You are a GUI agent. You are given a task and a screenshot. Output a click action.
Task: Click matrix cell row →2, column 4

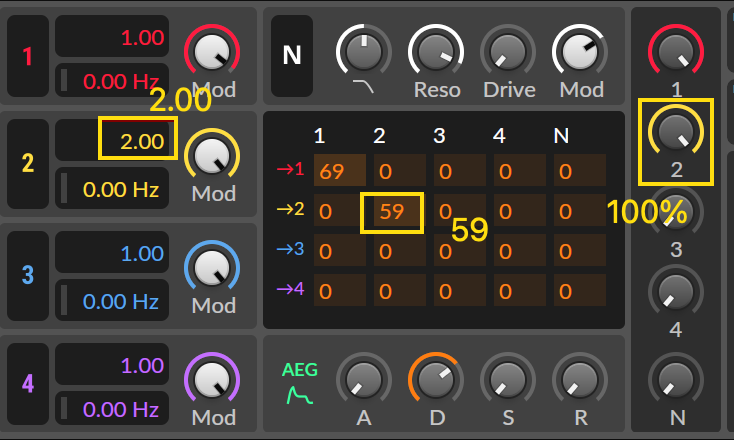[x=520, y=210]
